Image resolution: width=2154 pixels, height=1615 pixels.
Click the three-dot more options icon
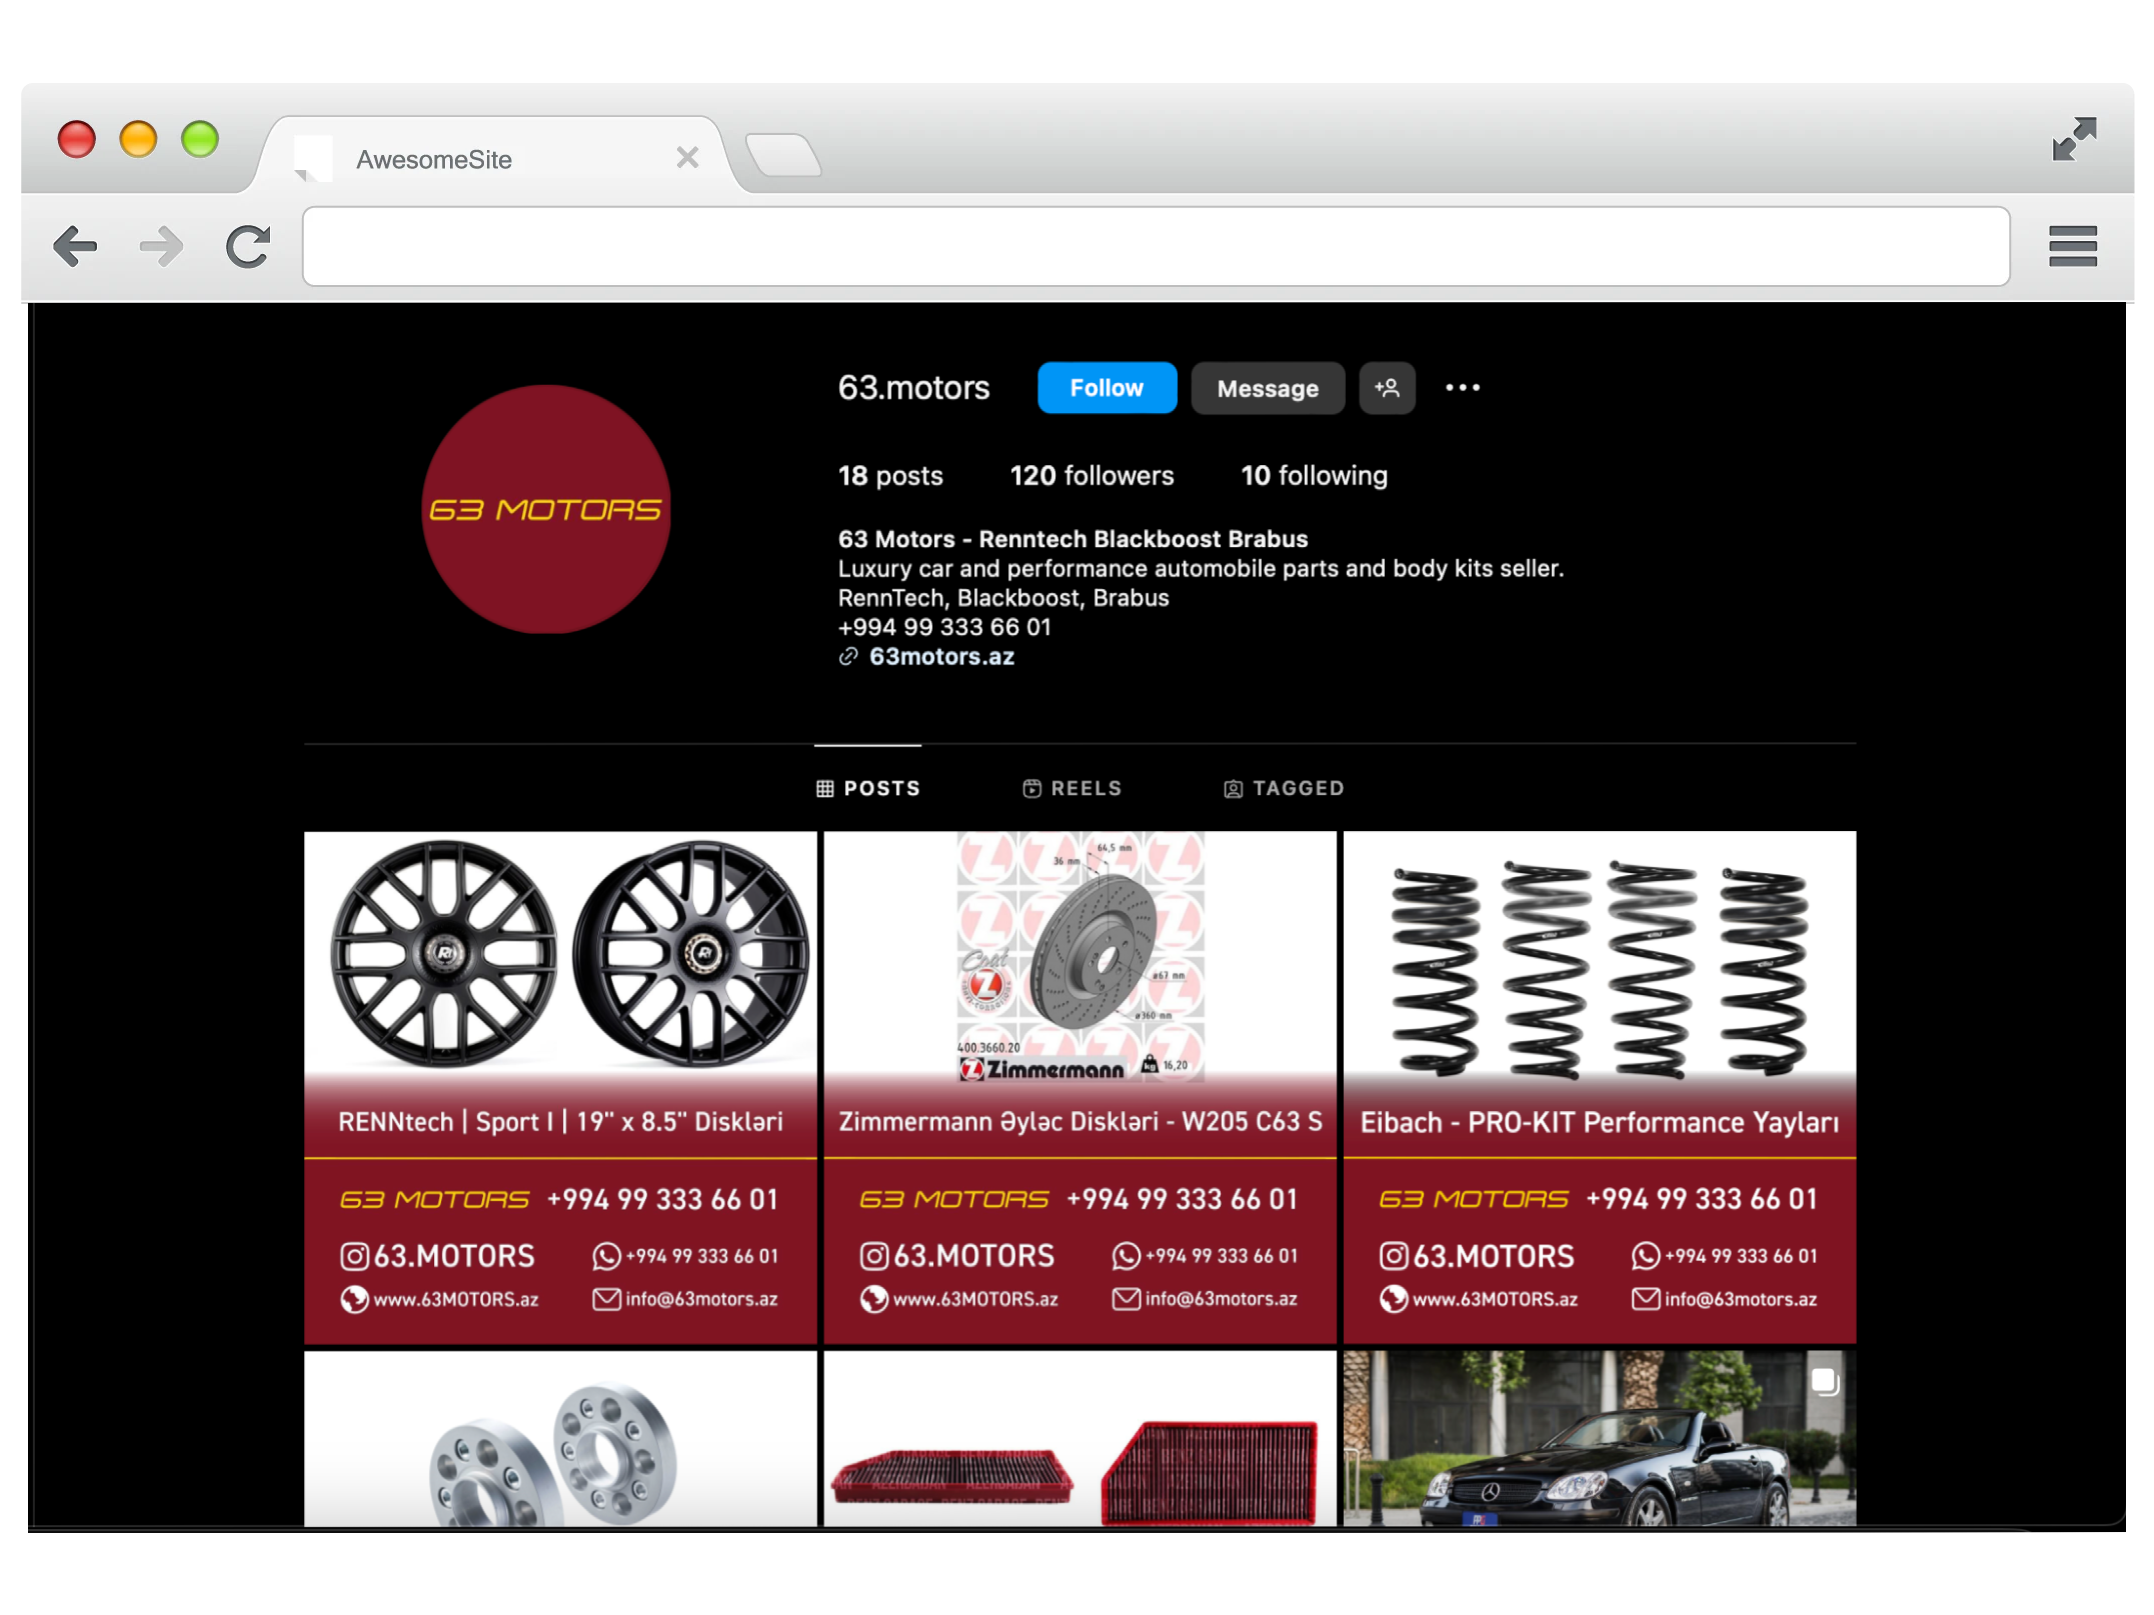(x=1462, y=388)
